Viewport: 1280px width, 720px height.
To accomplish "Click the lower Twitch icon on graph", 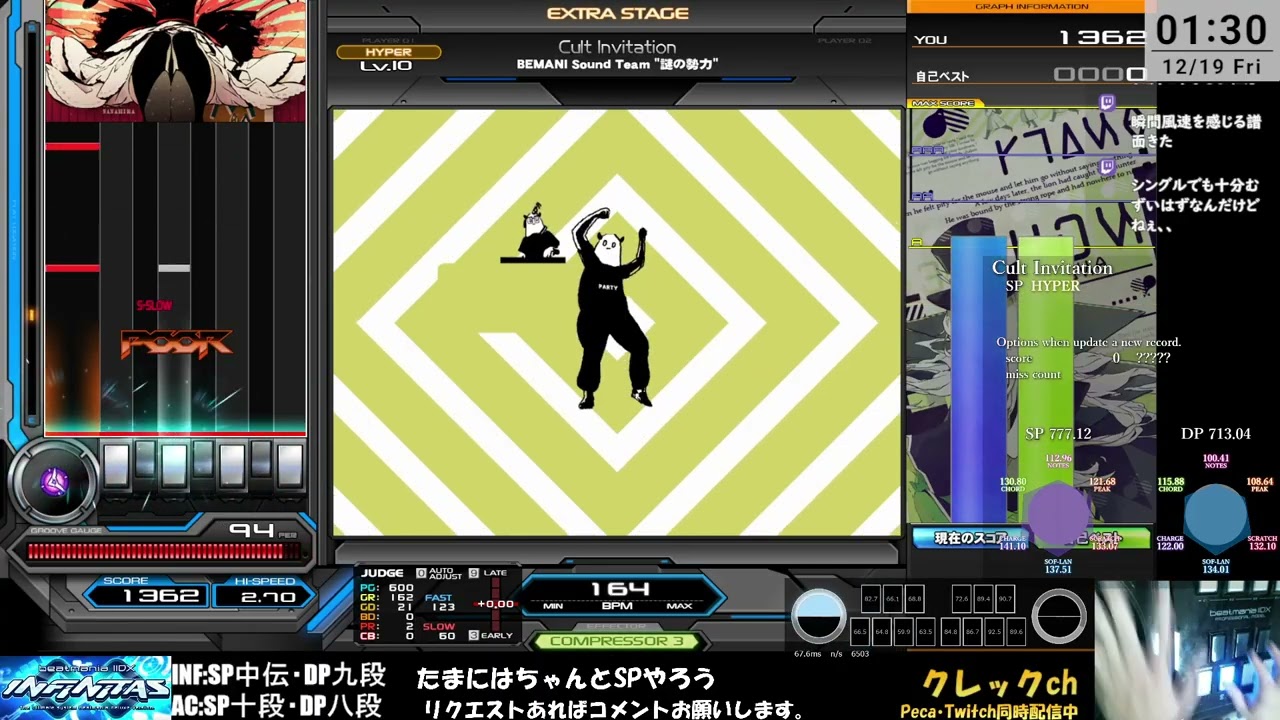I will (1107, 166).
